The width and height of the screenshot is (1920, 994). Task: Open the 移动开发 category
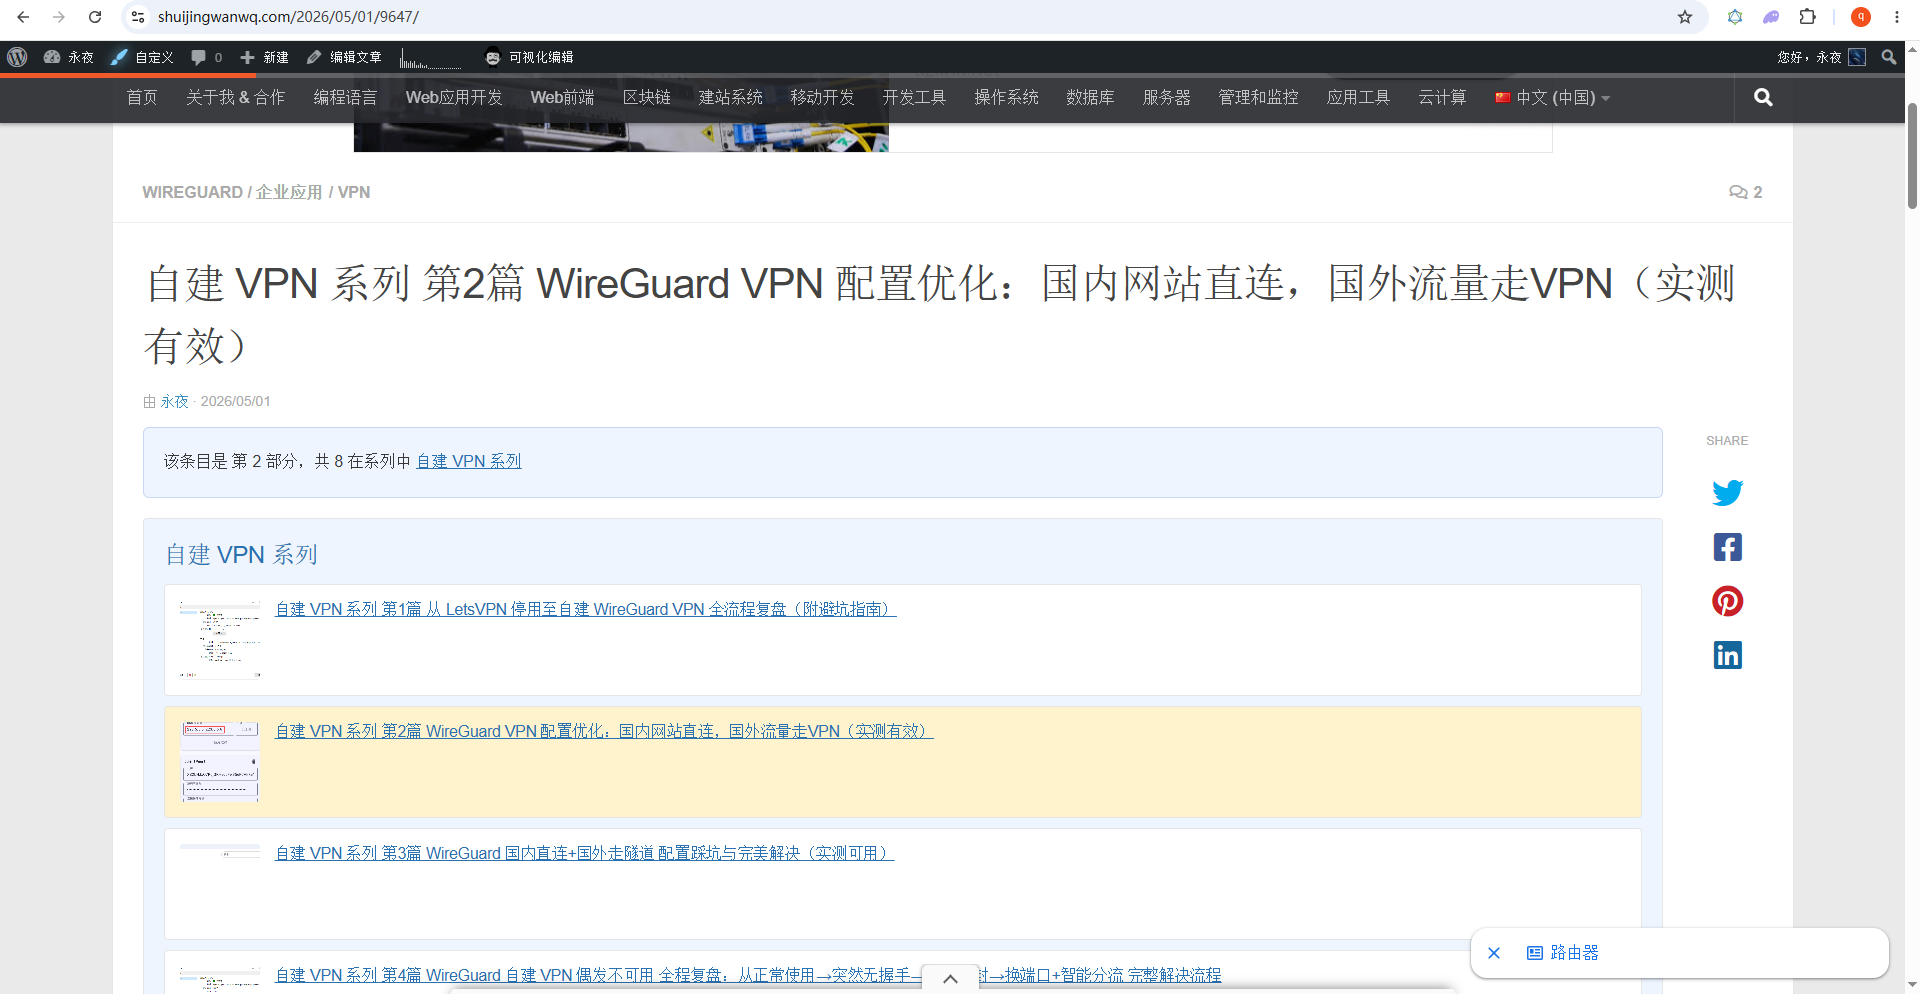[822, 97]
